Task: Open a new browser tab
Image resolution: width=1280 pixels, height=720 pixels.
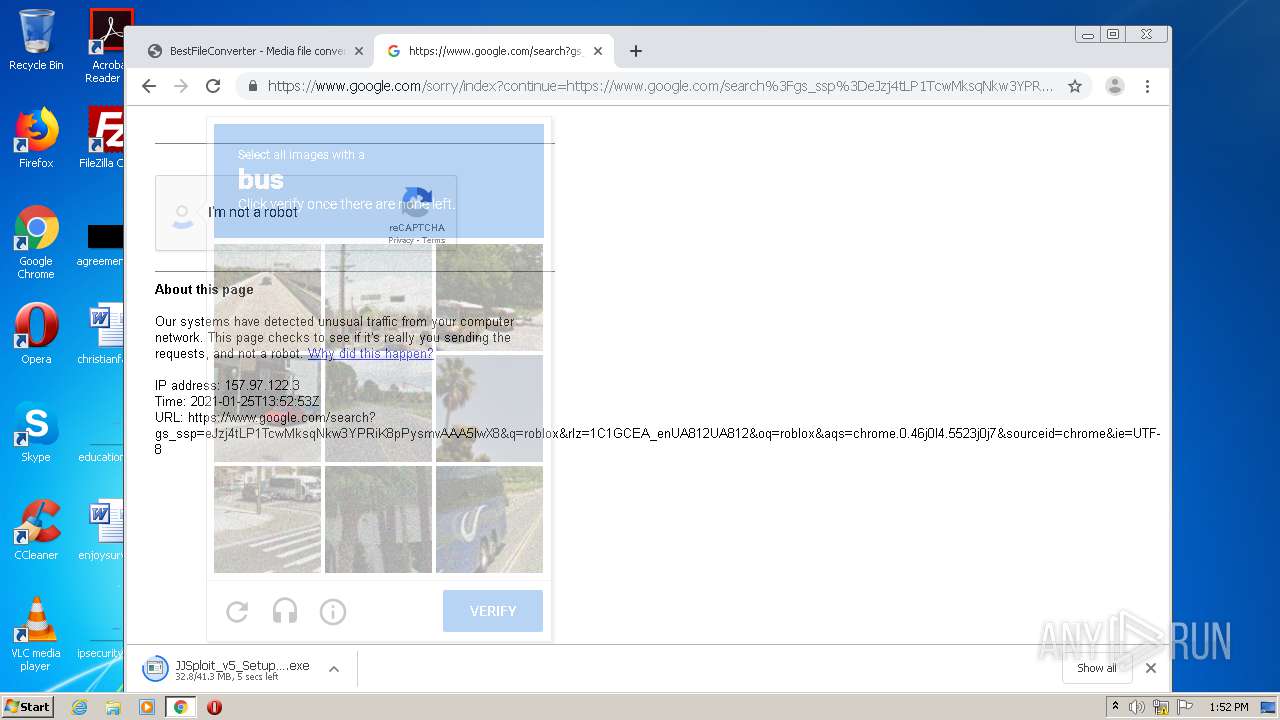Action: [636, 51]
